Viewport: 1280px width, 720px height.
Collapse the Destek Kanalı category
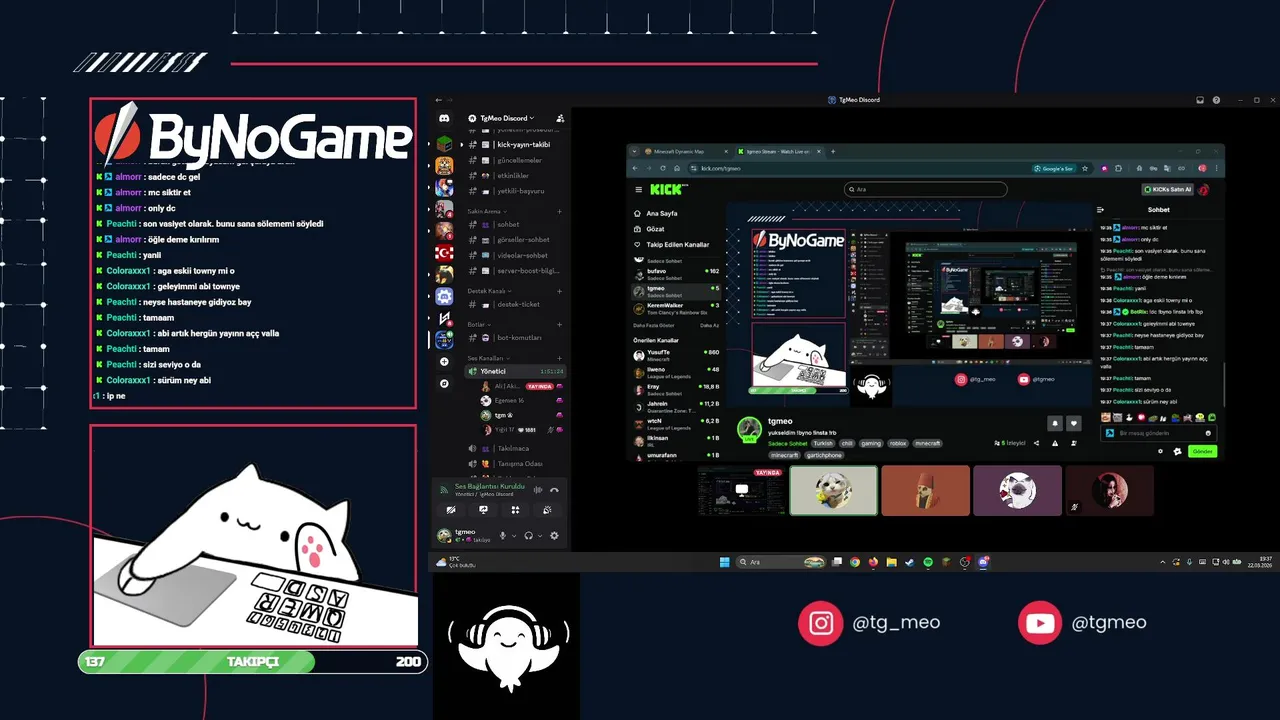491,290
